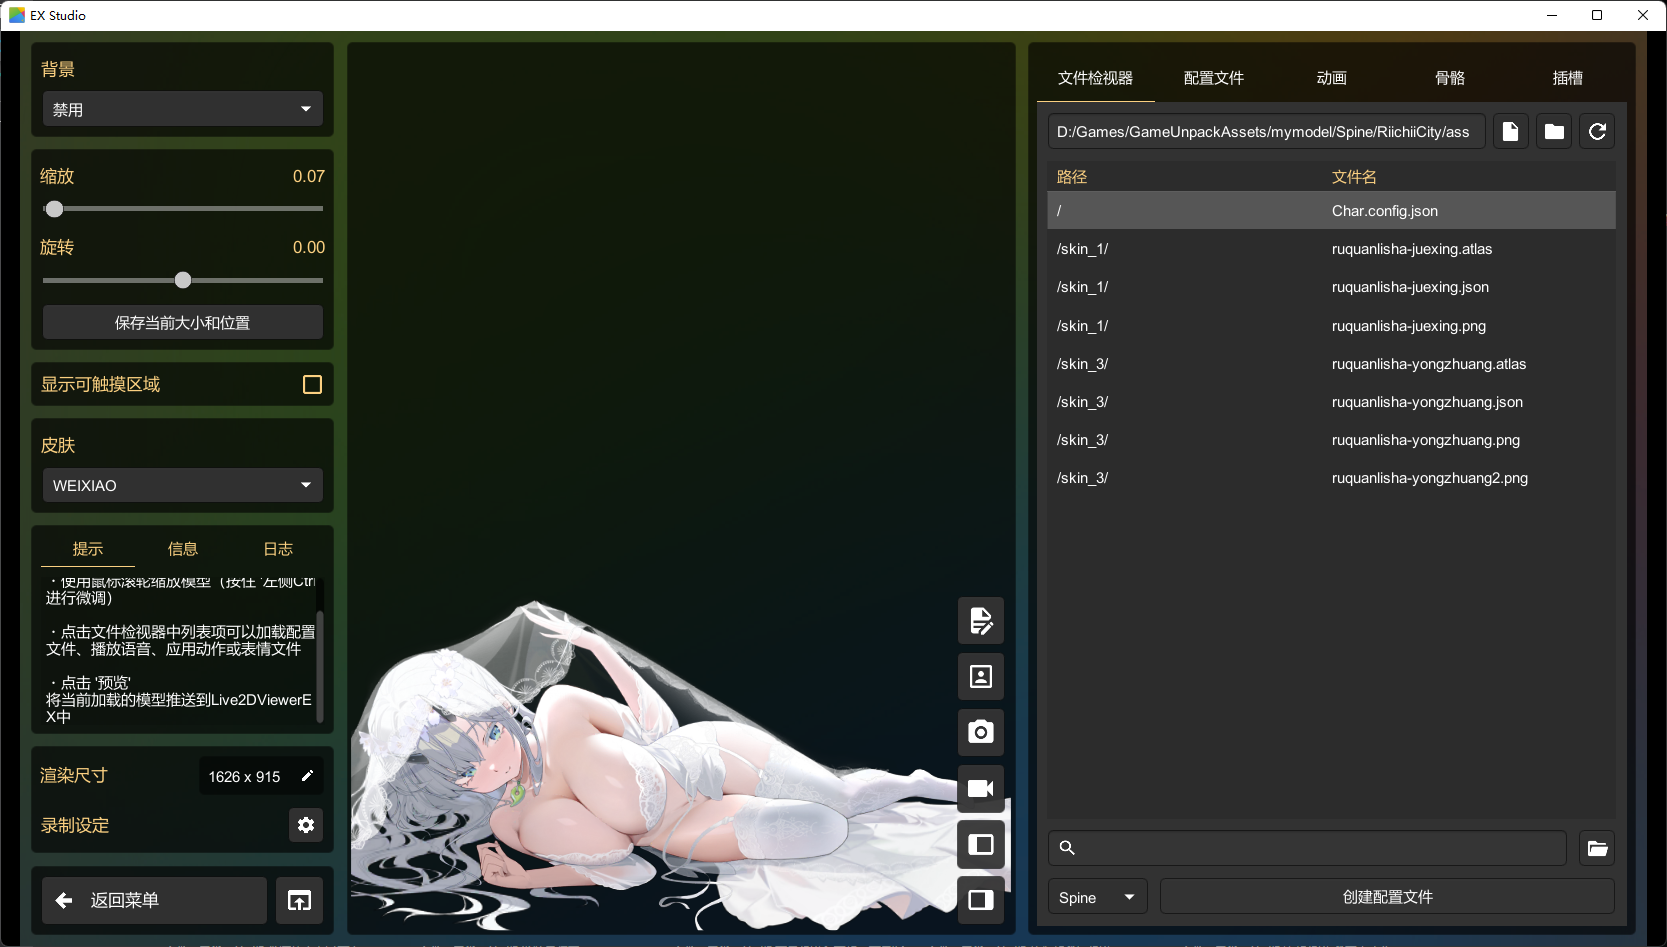Edit render size with the pencil icon

coord(307,776)
